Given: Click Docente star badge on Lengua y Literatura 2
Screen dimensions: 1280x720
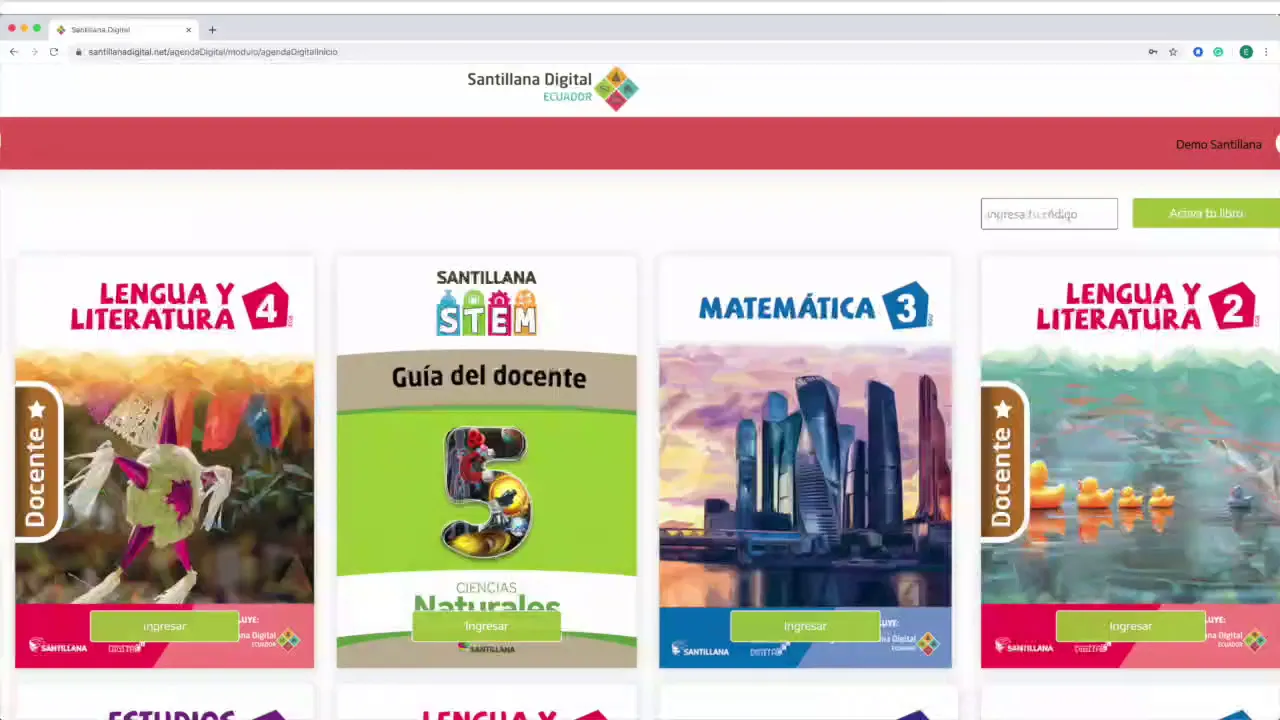Looking at the screenshot, I should click(x=1003, y=462).
